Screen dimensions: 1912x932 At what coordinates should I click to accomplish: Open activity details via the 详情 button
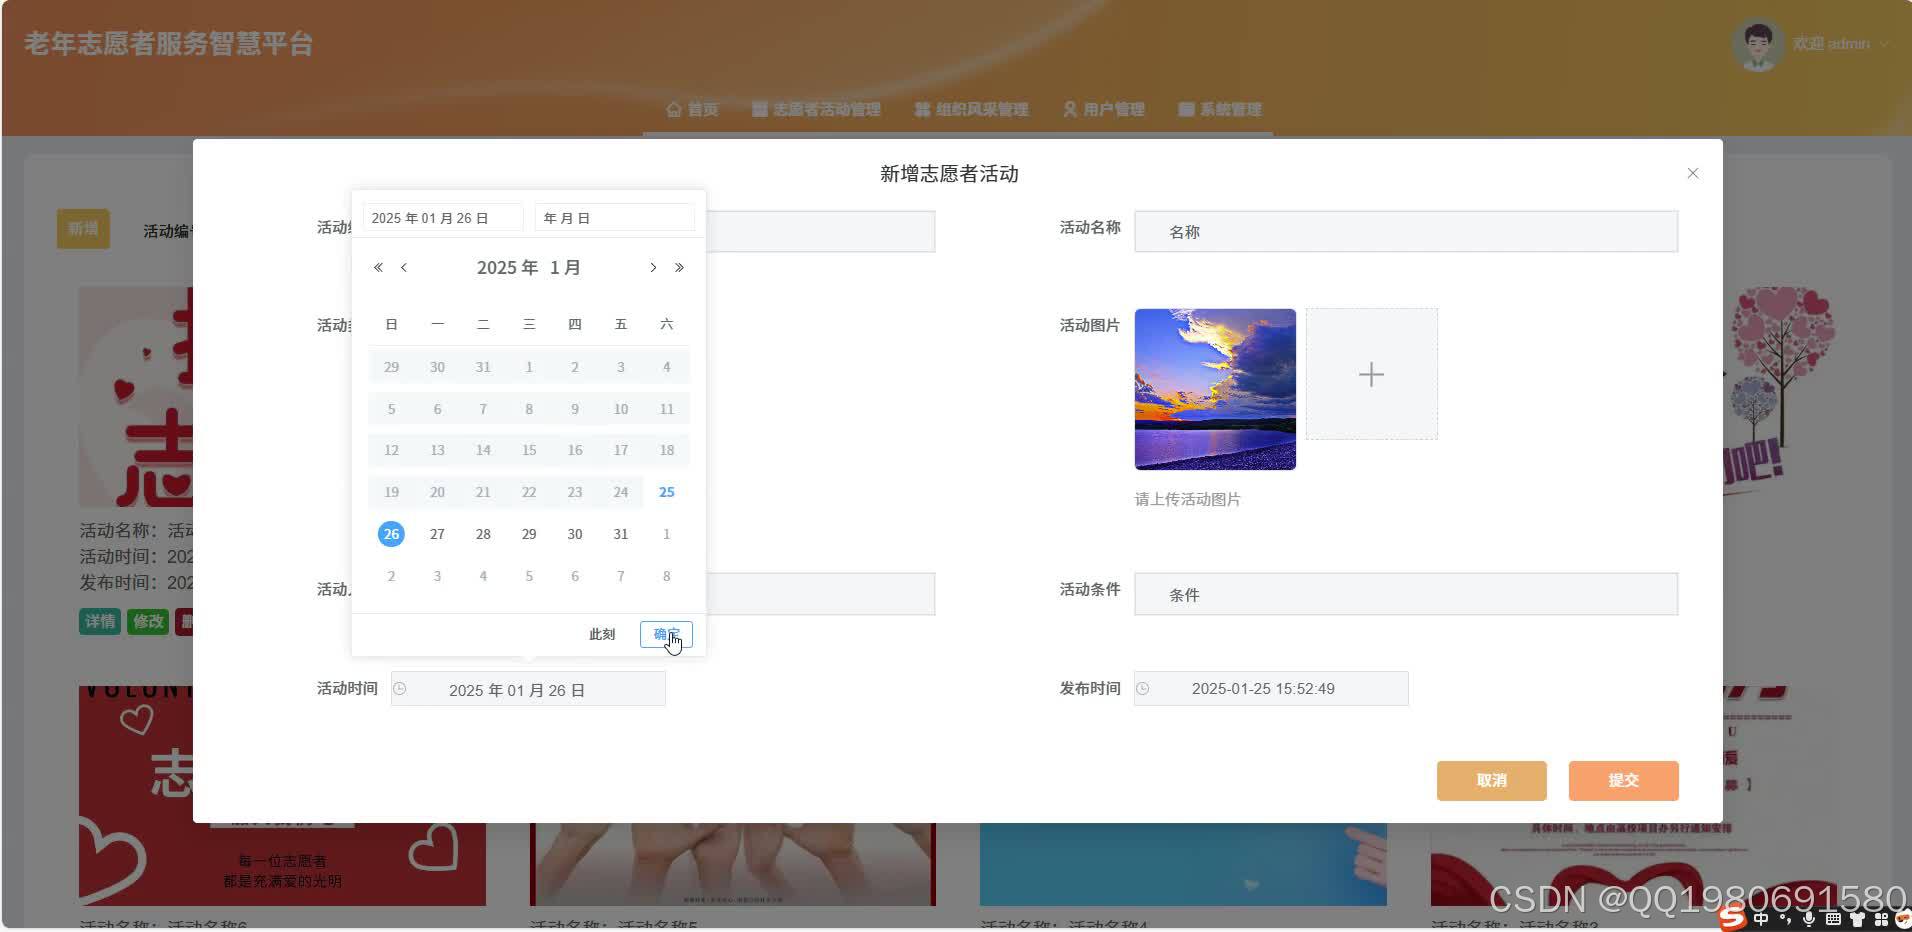tap(99, 621)
